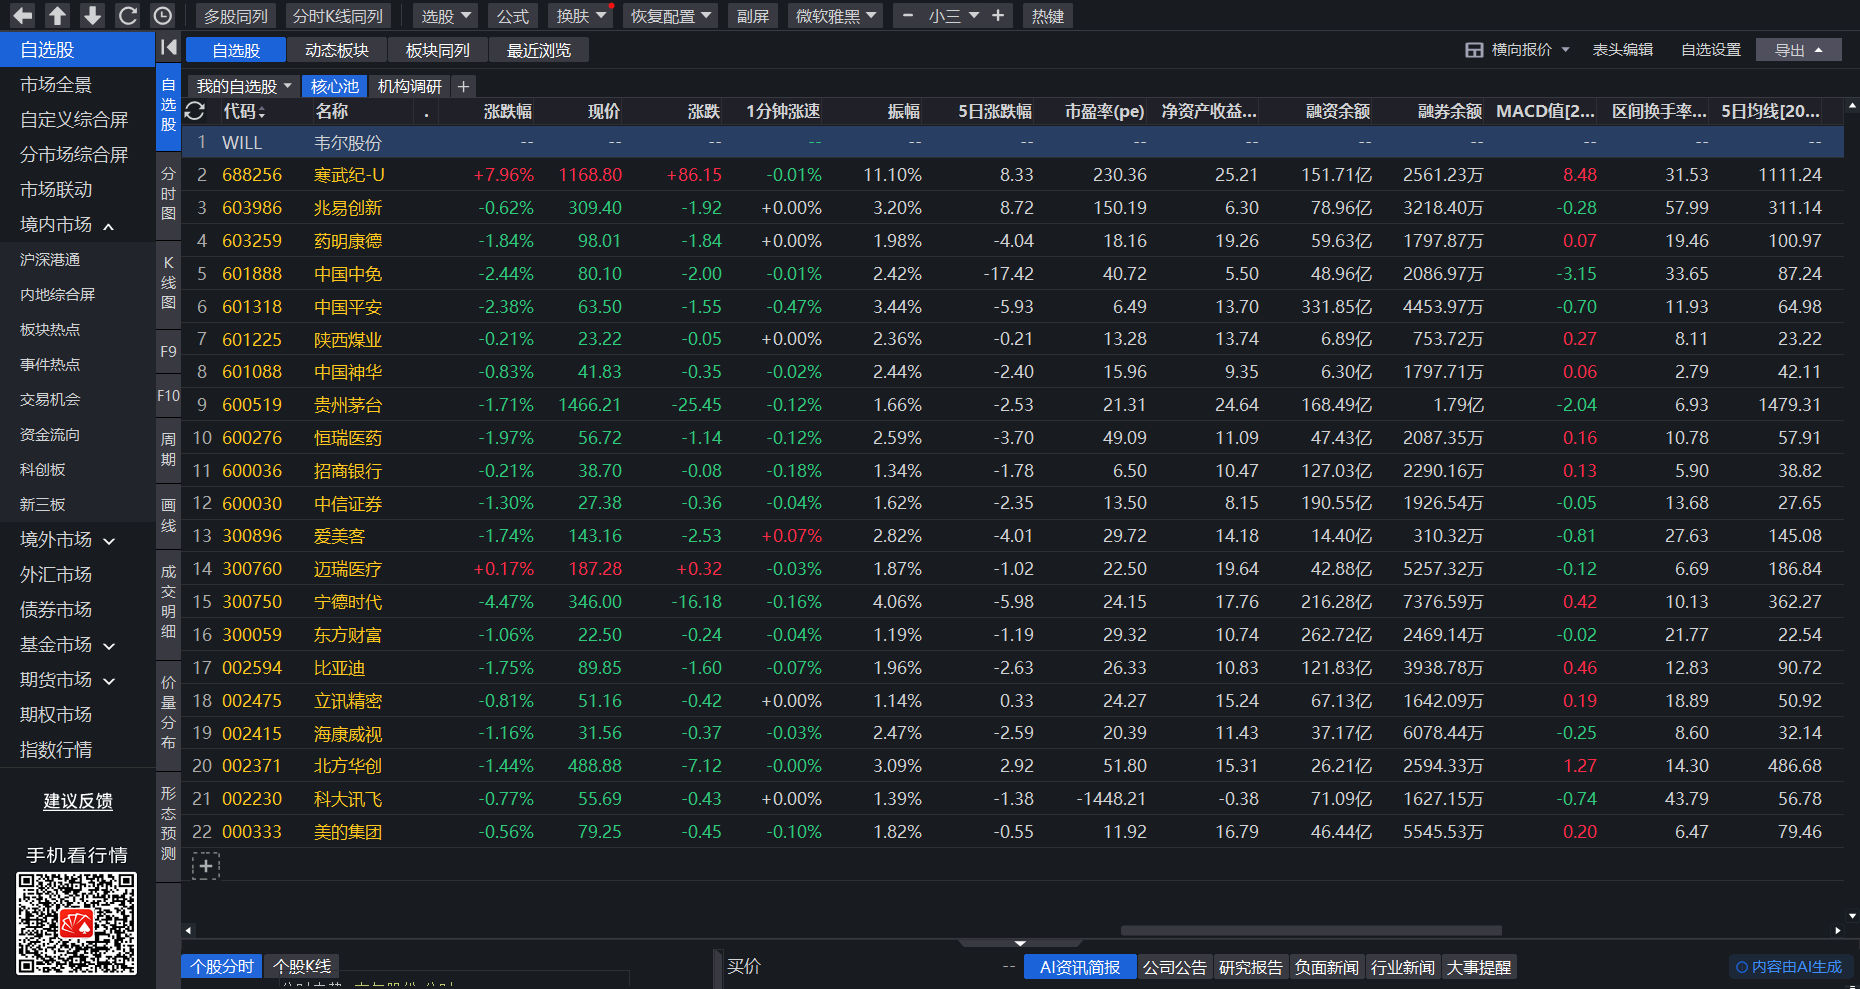Image resolution: width=1860 pixels, height=989 pixels.
Task: Select the 核心池 watchlist tab
Action: tap(335, 87)
